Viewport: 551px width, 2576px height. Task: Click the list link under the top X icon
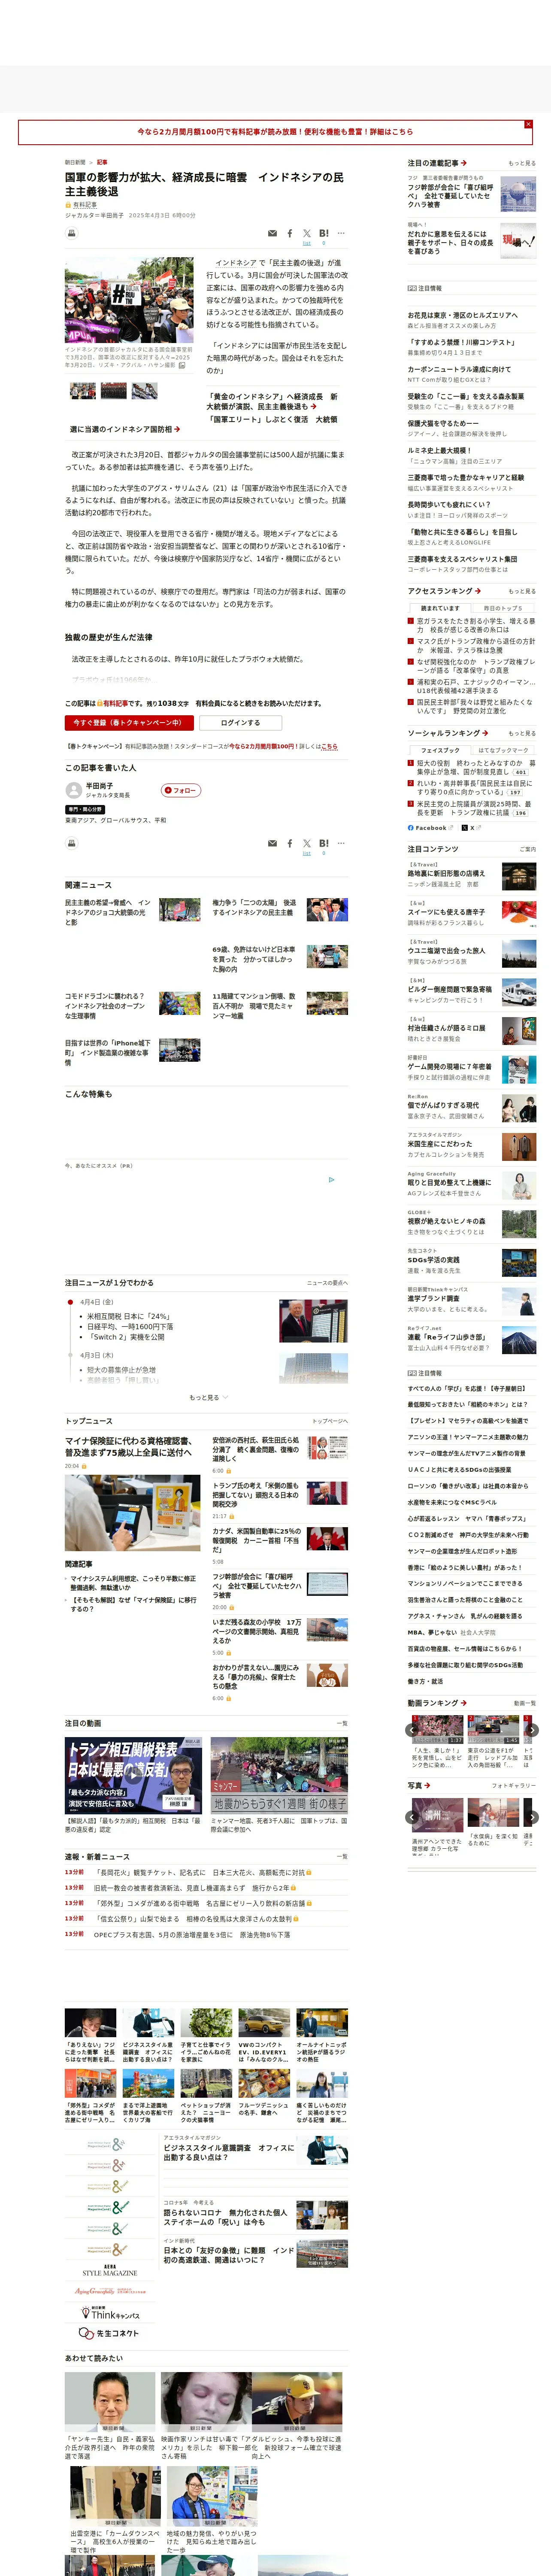coord(307,243)
